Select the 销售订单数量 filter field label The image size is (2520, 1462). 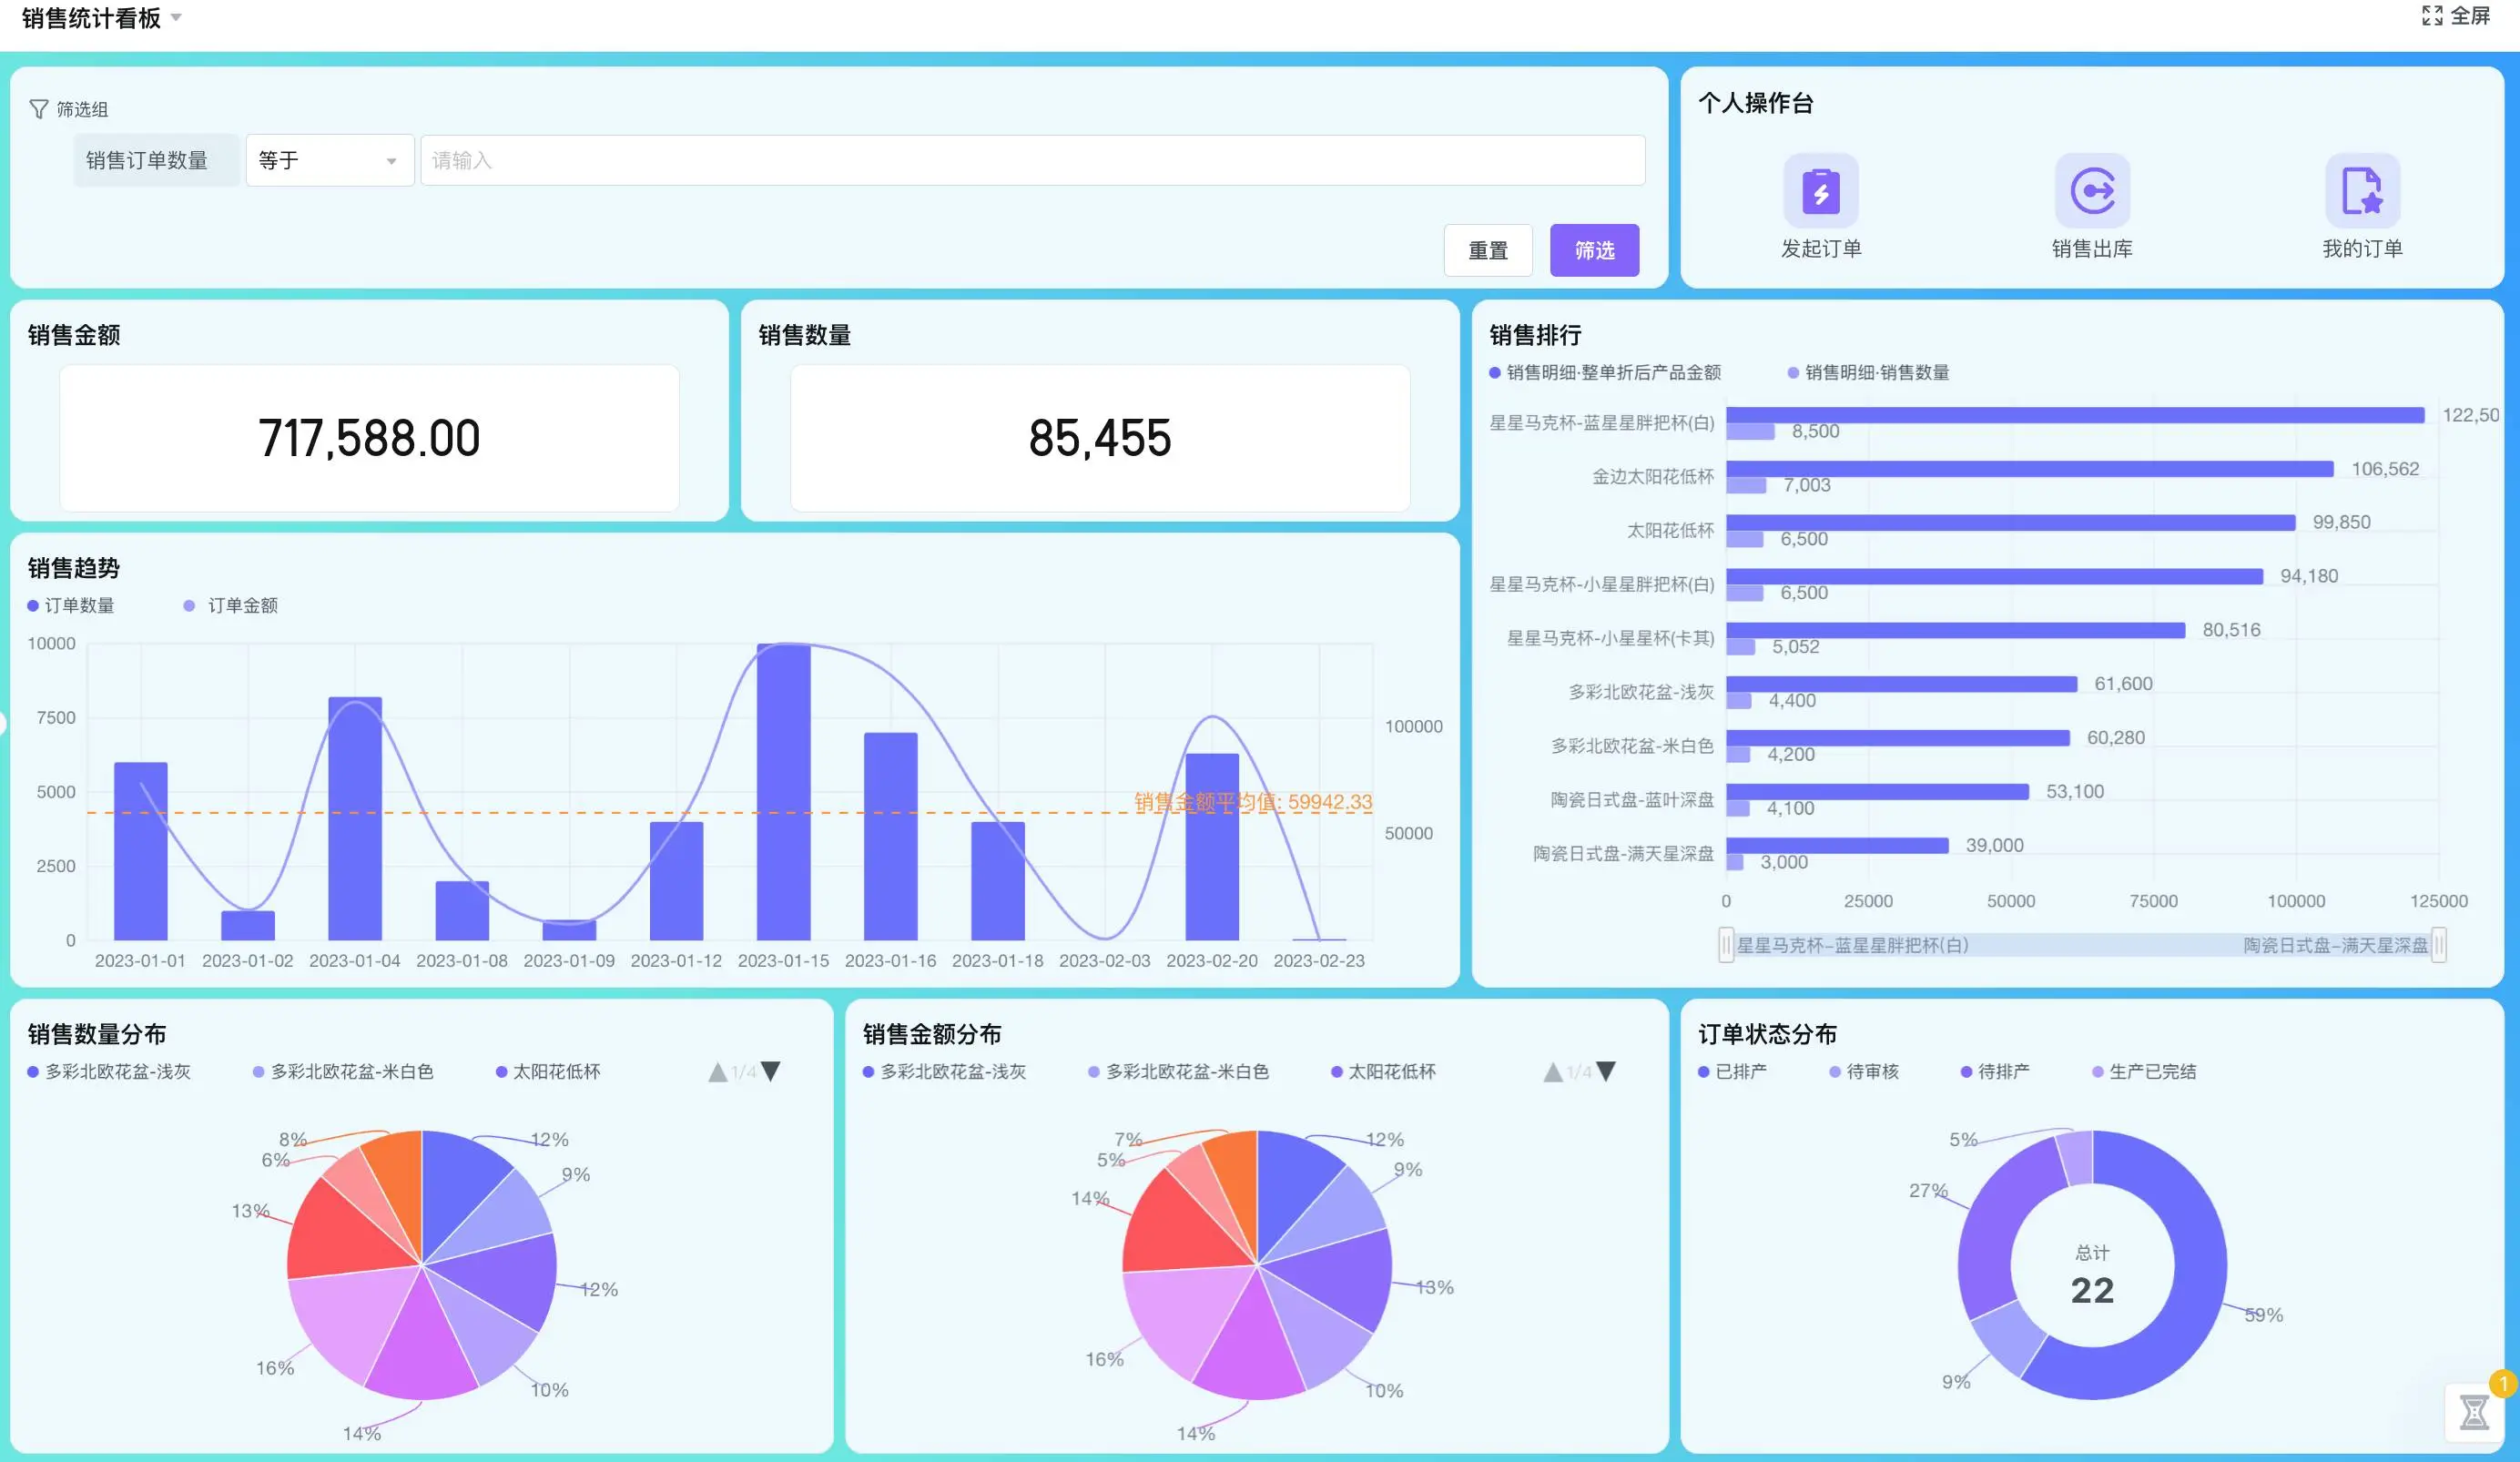(x=147, y=161)
